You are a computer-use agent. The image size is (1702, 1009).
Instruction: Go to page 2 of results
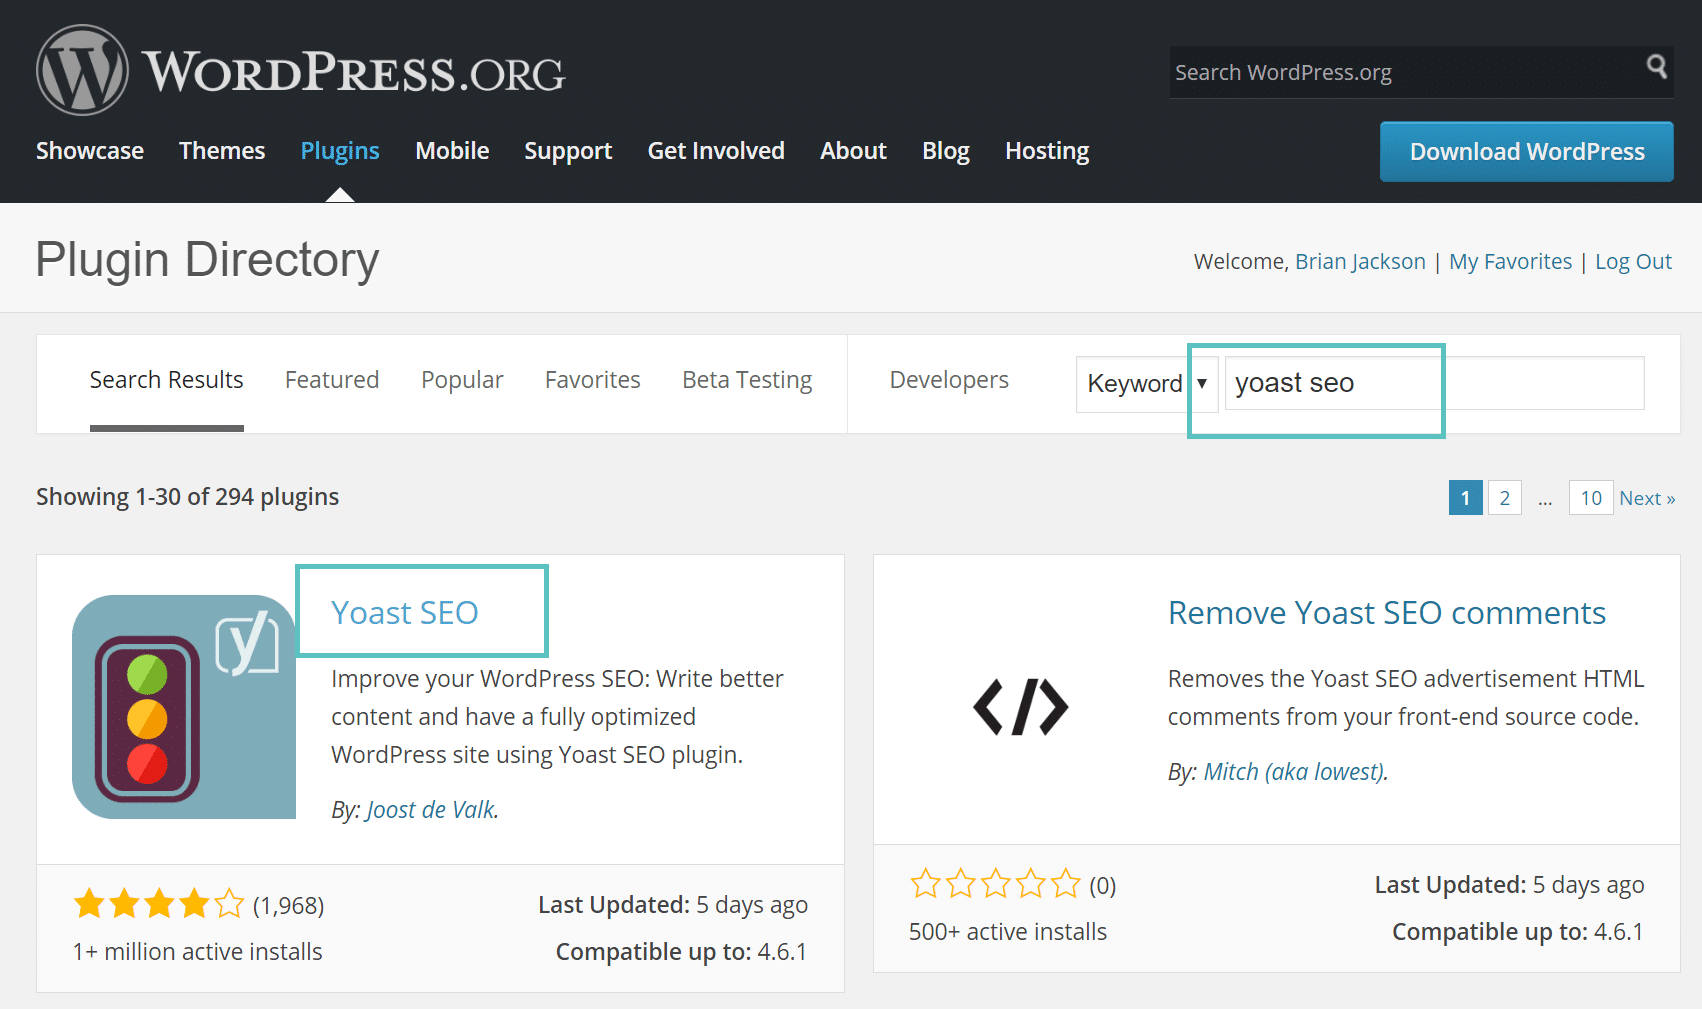(1504, 497)
